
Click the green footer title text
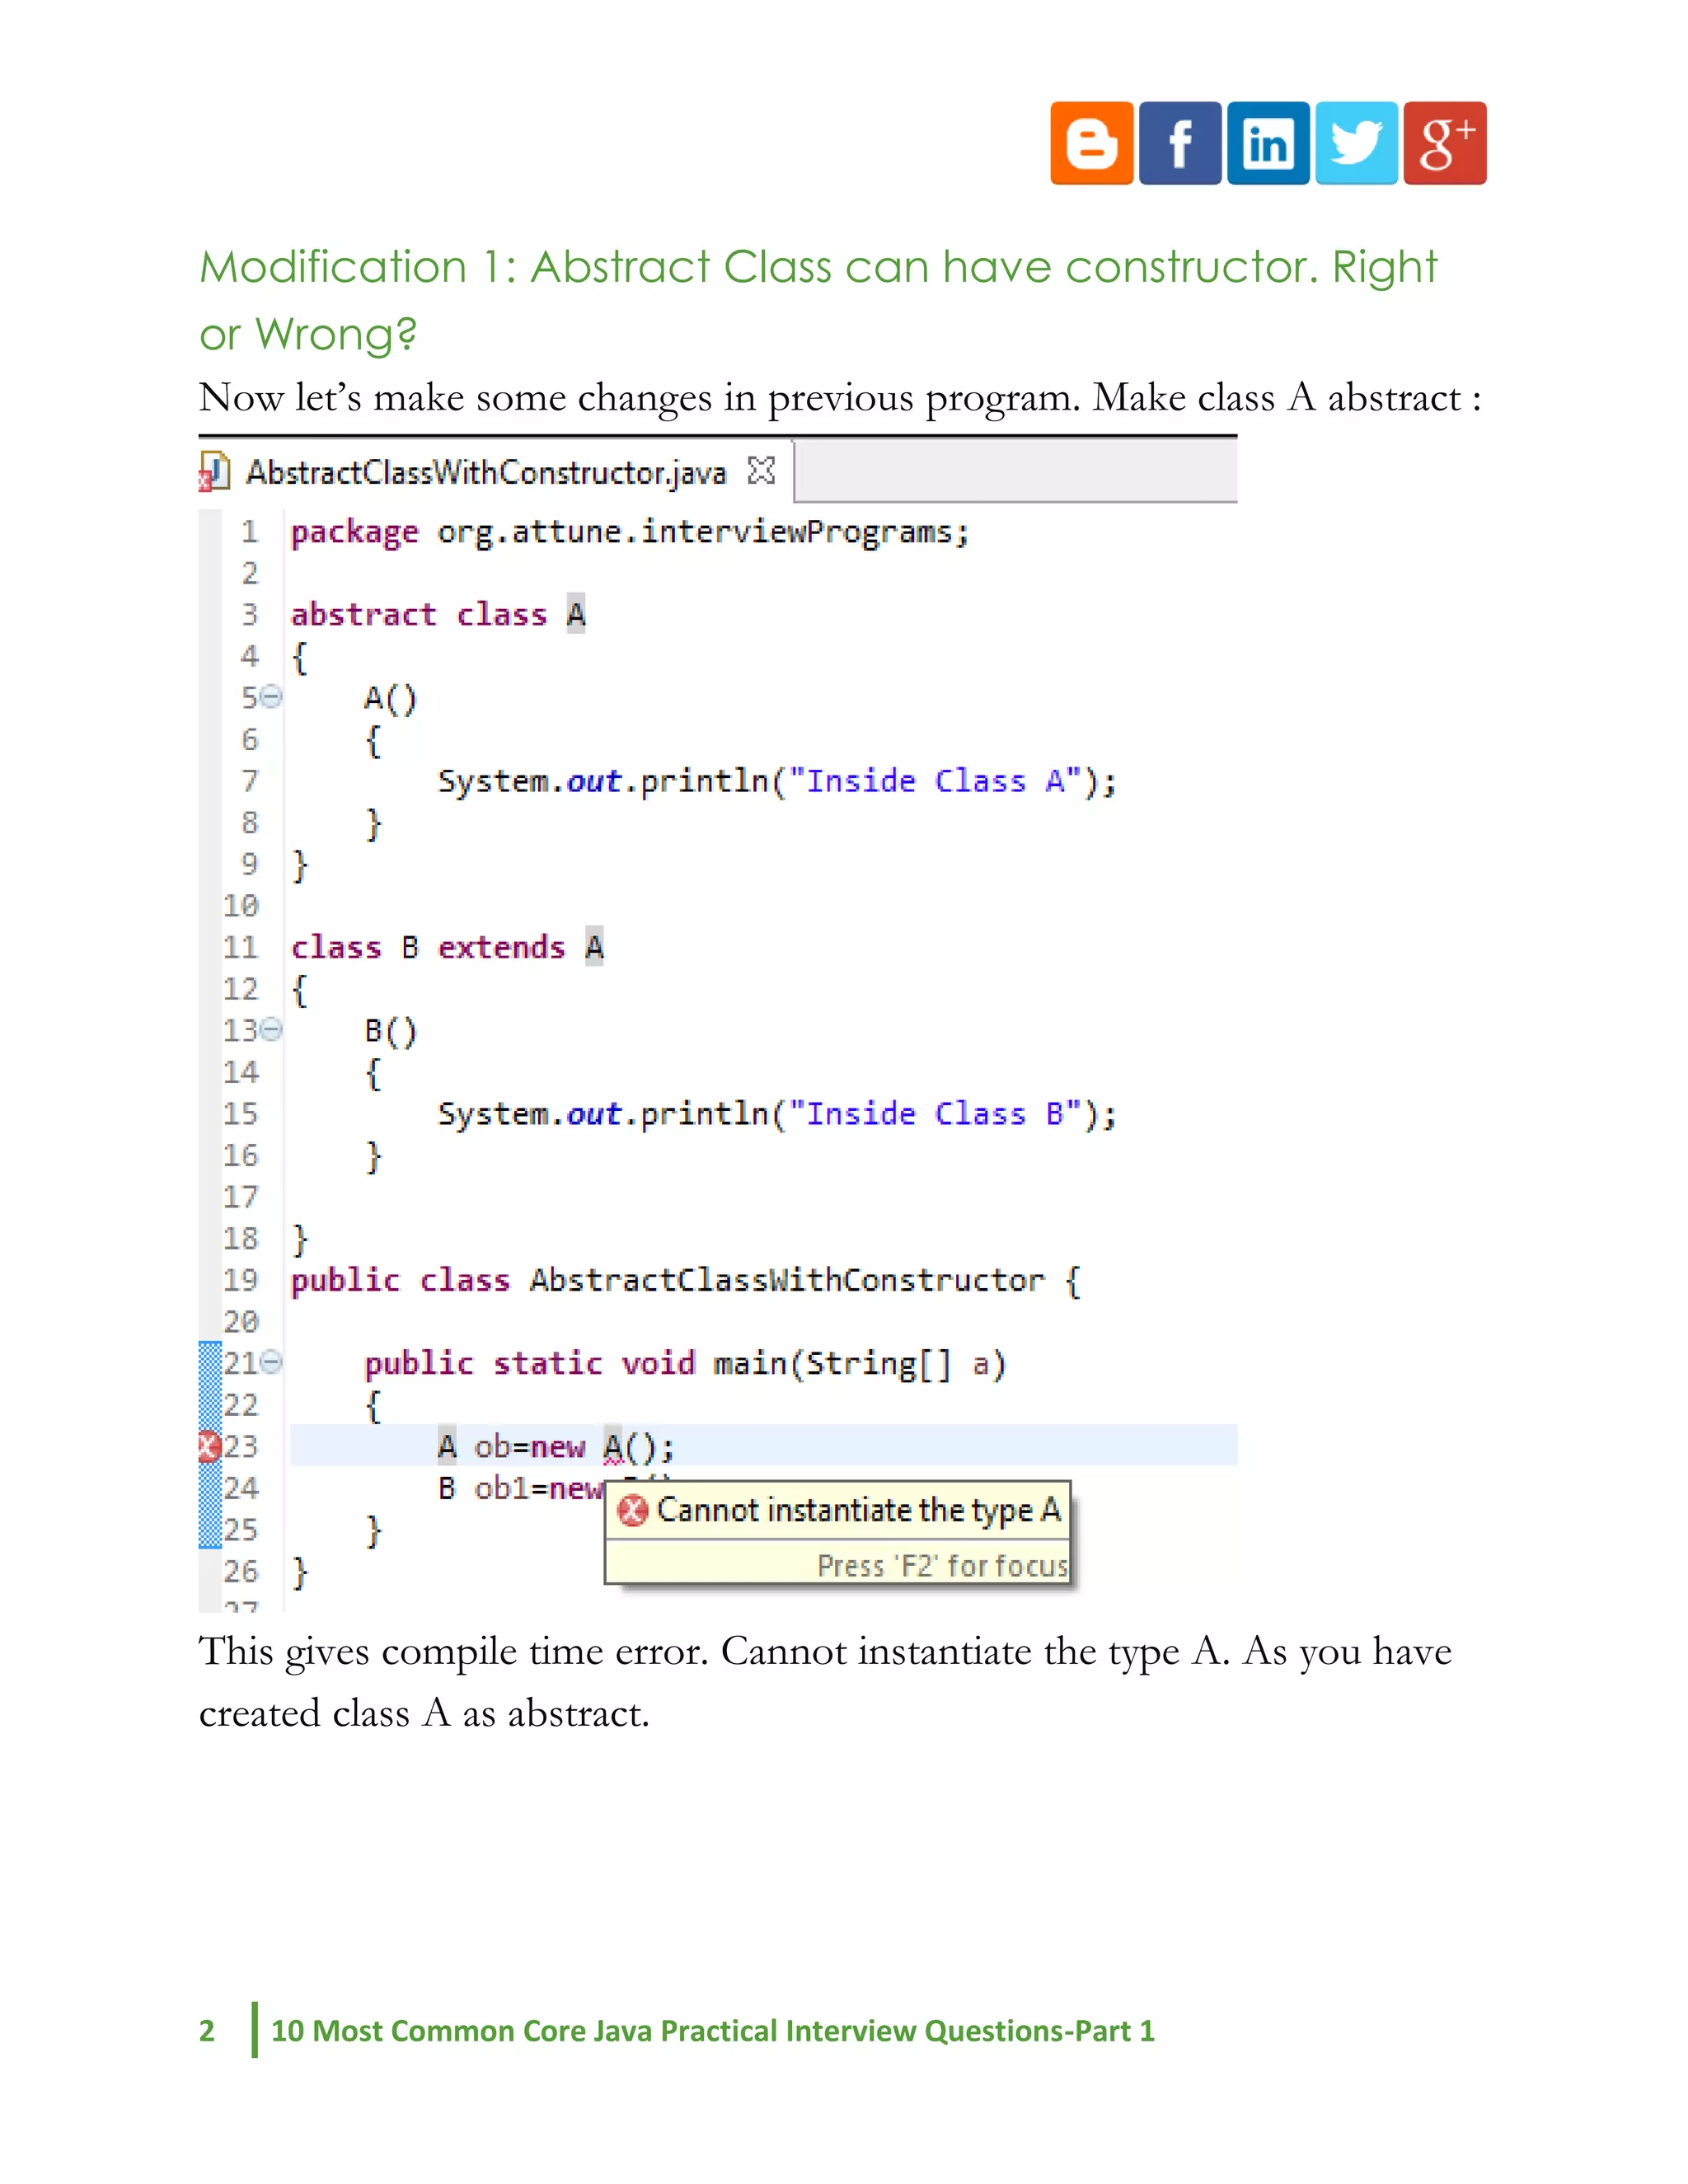point(712,2031)
